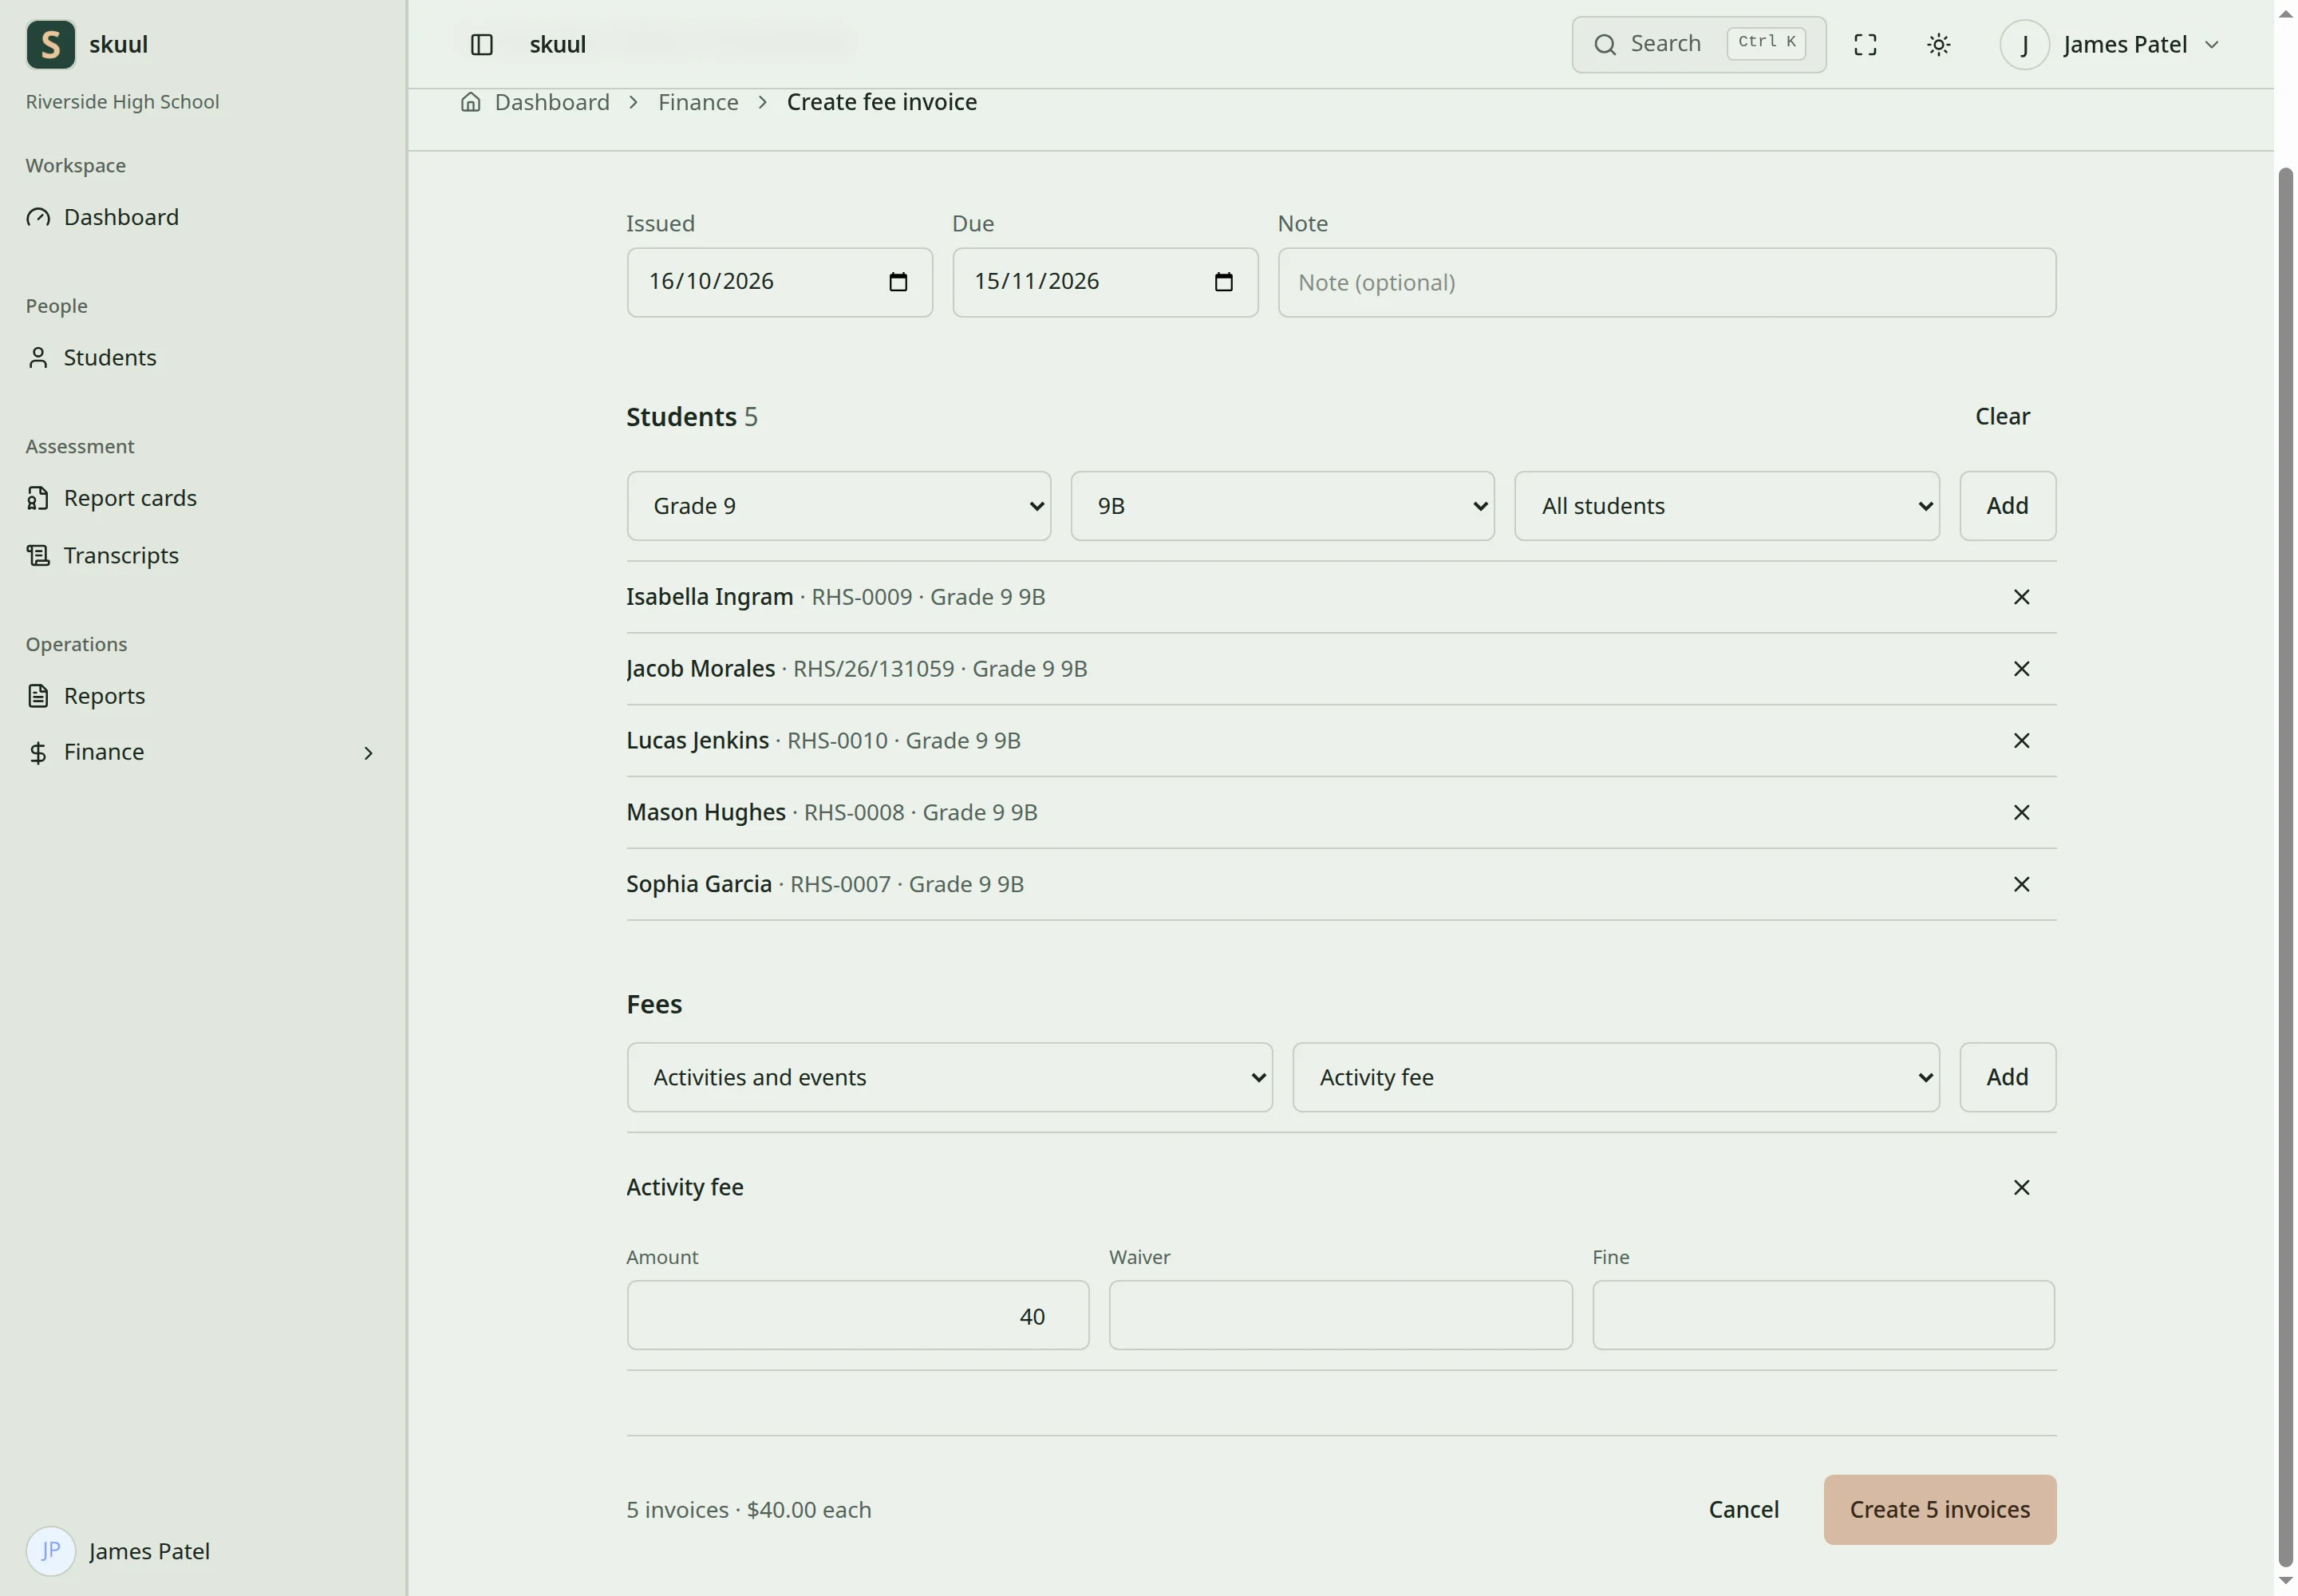The image size is (2298, 1596).
Task: Remove Sophia Garcia from the list
Action: [2021, 884]
